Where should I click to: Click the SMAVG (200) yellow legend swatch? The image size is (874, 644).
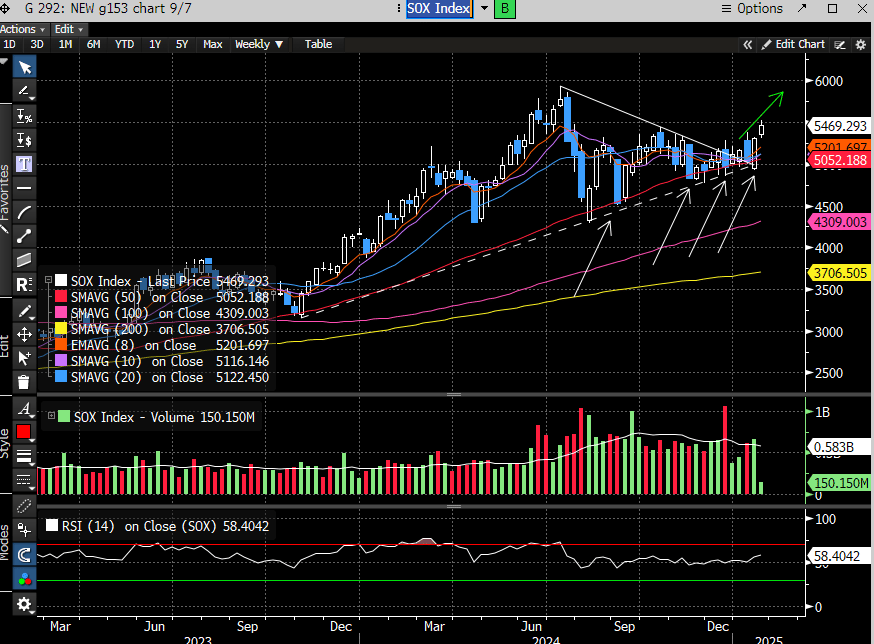click(61, 328)
